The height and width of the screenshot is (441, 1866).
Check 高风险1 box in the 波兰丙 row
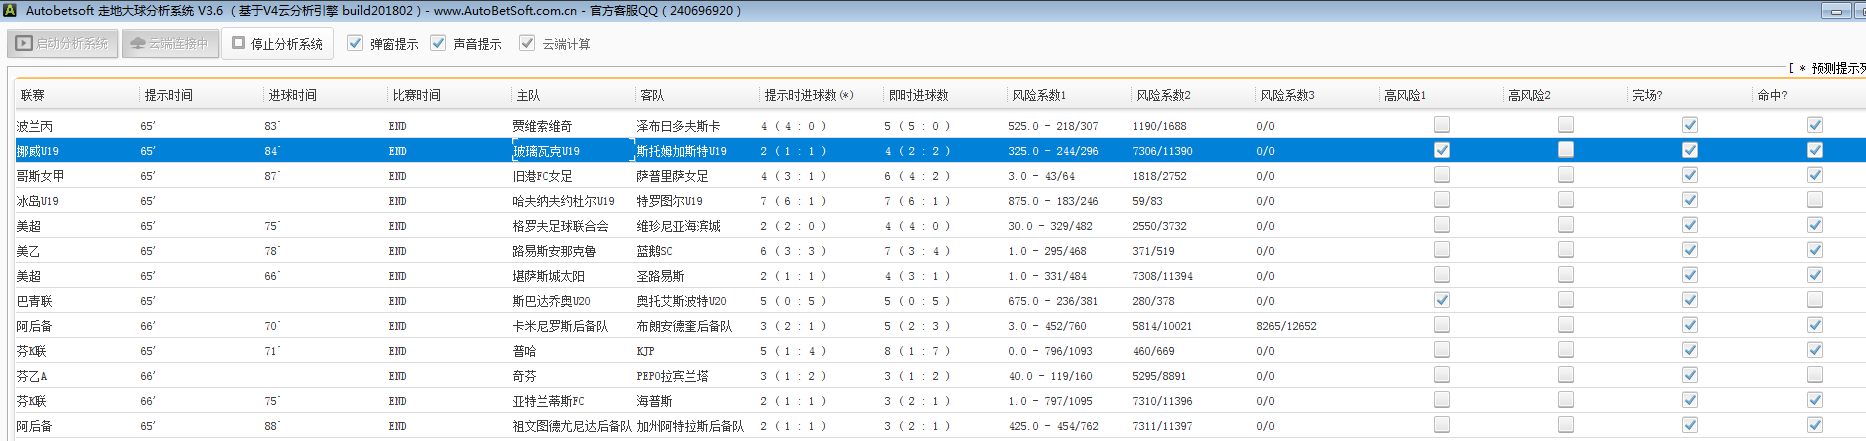pyautogui.click(x=1441, y=125)
